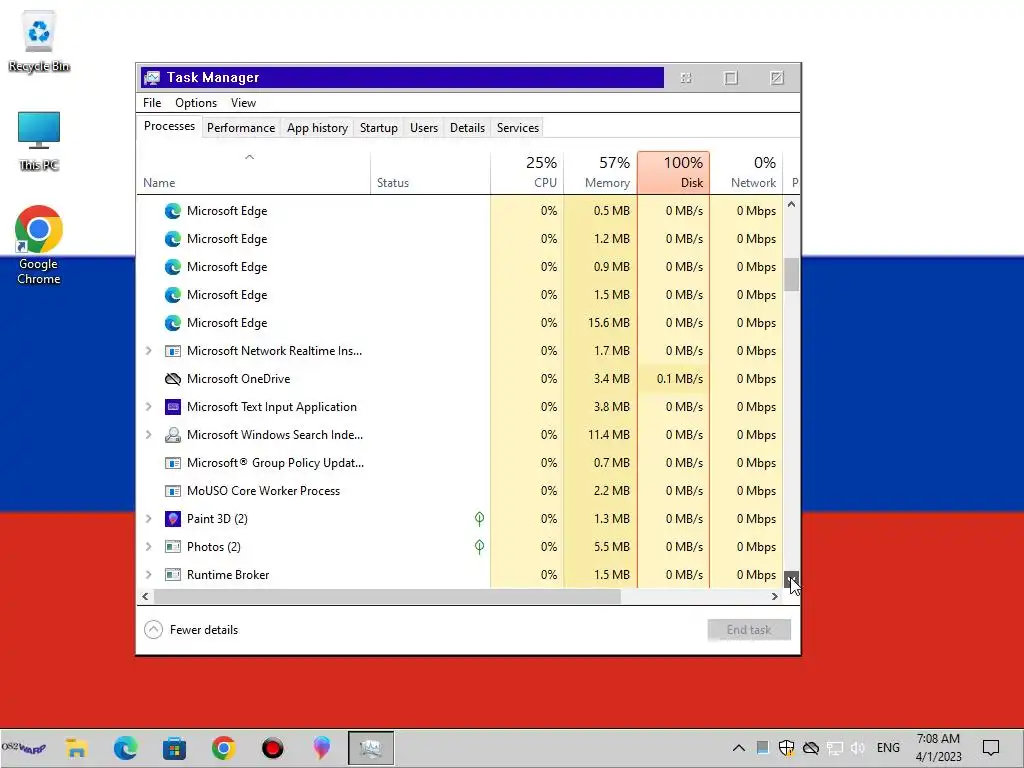1024x768 pixels.
Task: Switch to the Services tab
Action: pos(518,128)
